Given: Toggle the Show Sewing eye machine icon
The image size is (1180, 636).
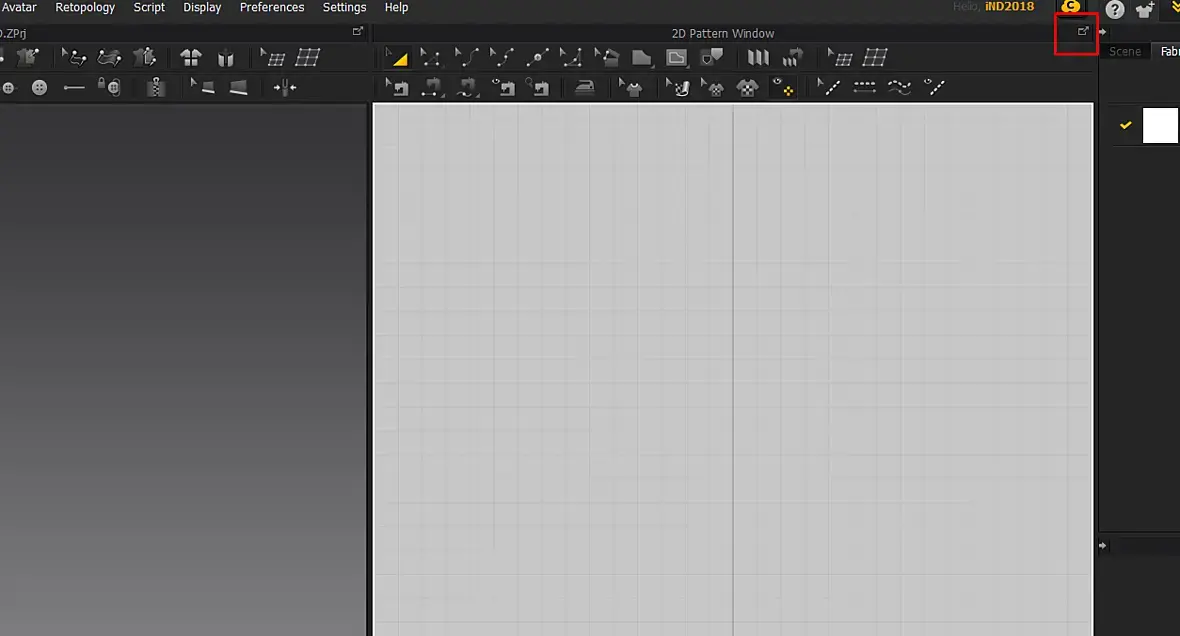Looking at the screenshot, I should pyautogui.click(x=503, y=87).
